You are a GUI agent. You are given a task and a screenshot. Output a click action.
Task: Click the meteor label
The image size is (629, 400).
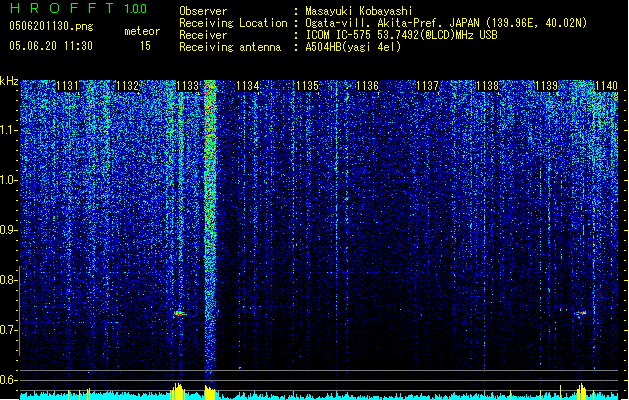click(x=142, y=31)
